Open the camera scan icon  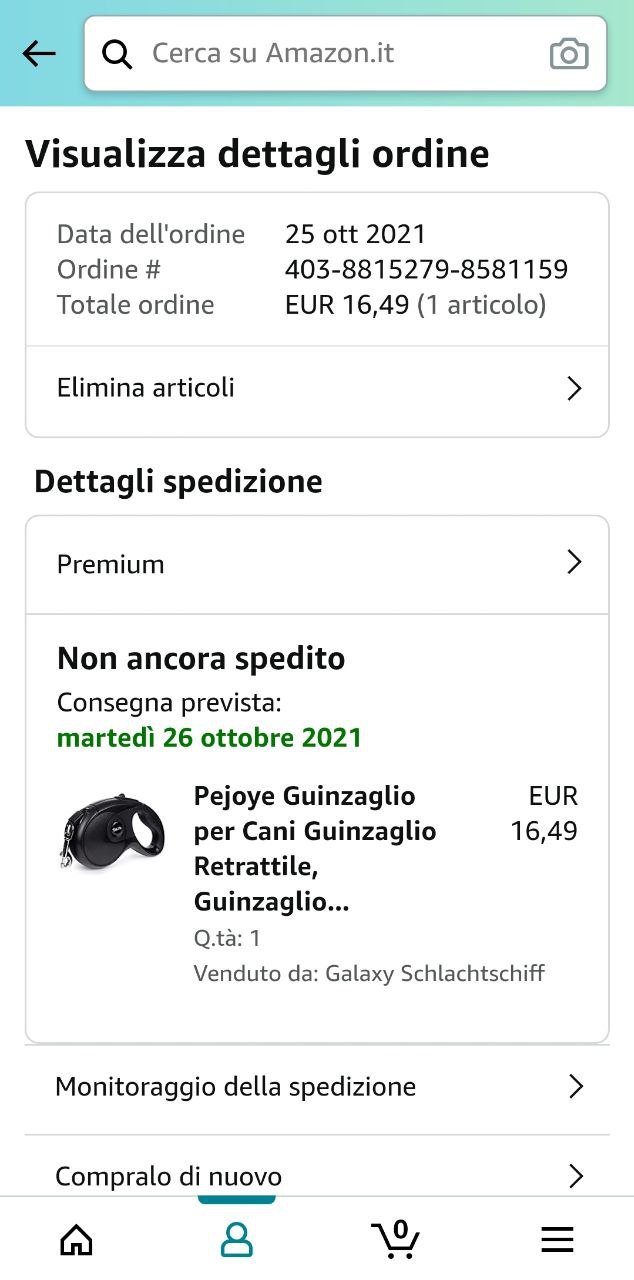pos(569,54)
